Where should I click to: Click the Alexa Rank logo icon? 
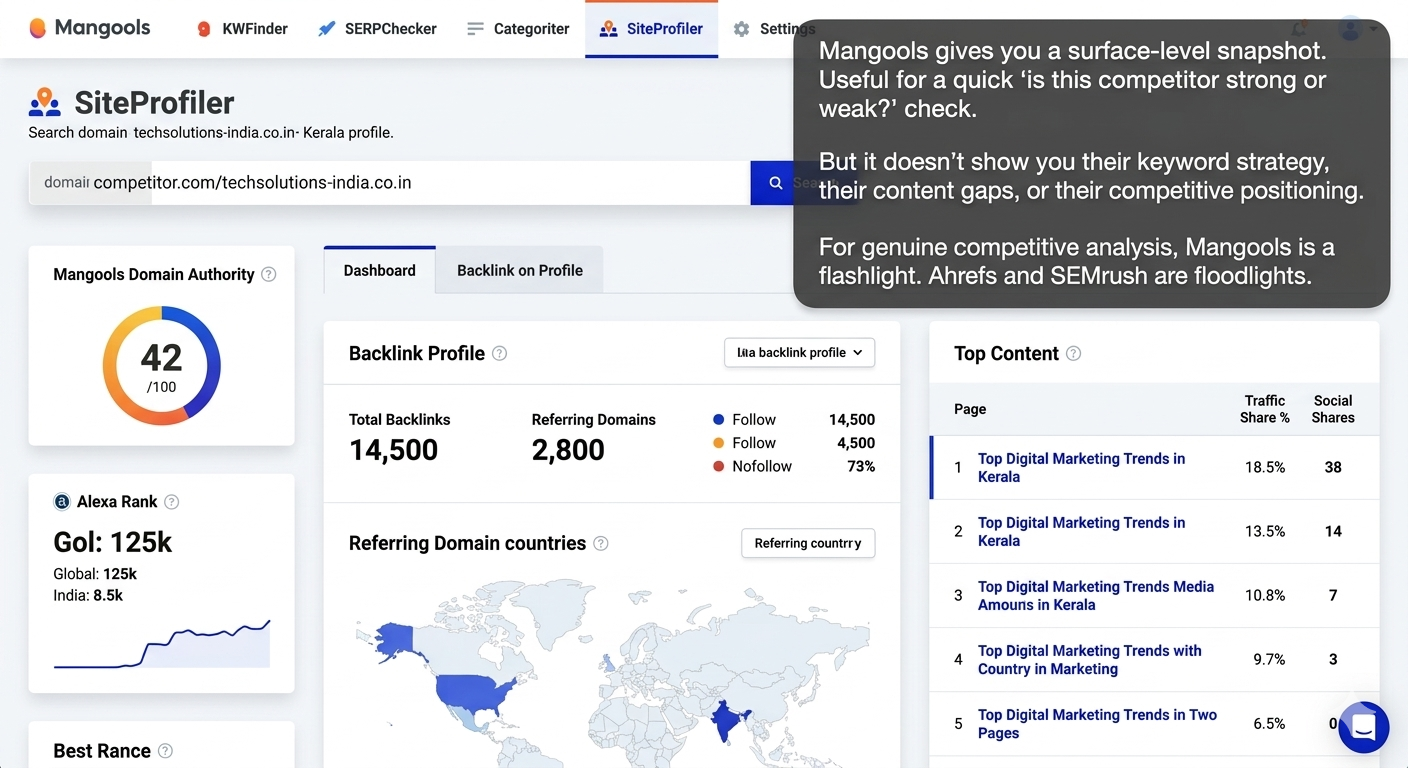(62, 502)
